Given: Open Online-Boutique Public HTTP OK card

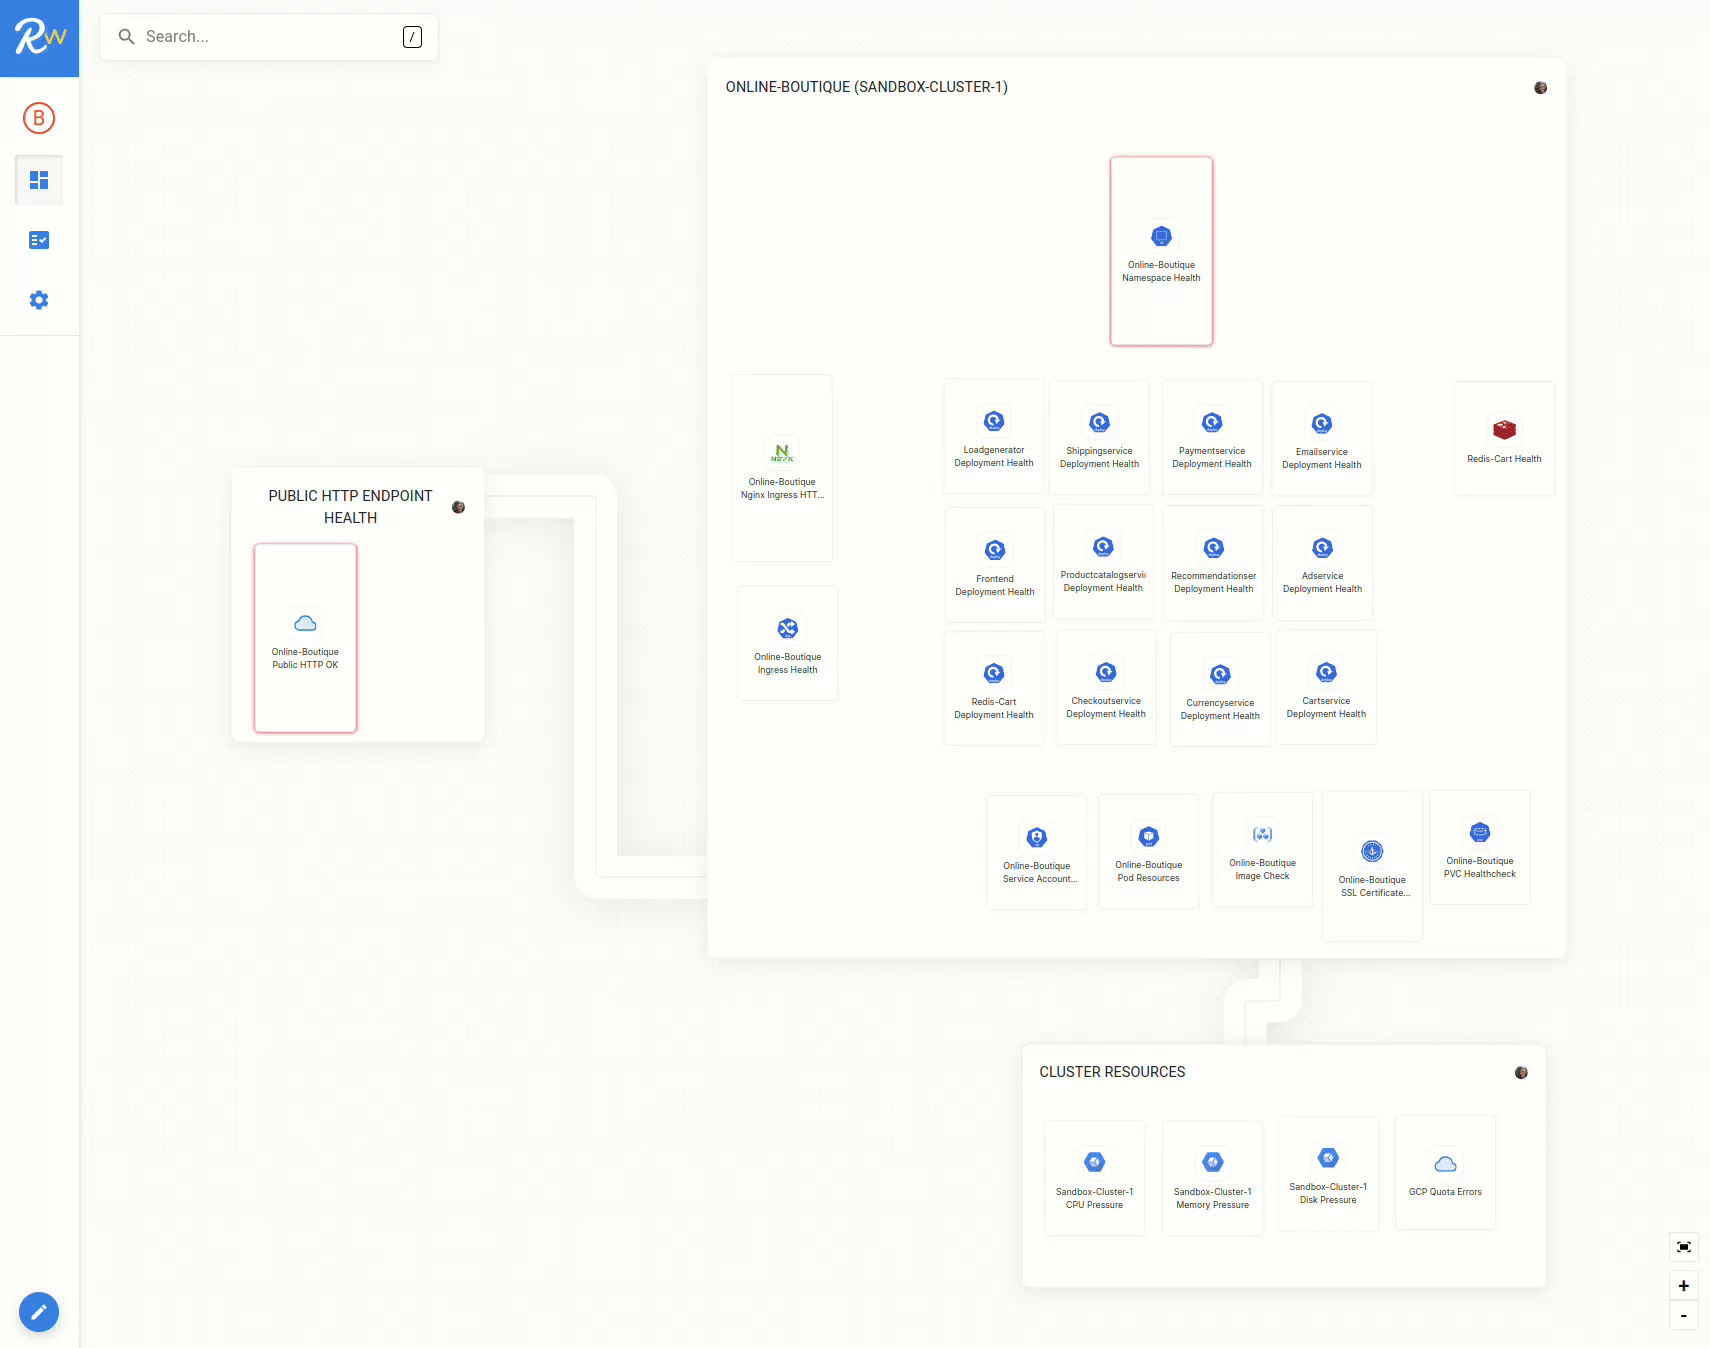Looking at the screenshot, I should tap(305, 638).
